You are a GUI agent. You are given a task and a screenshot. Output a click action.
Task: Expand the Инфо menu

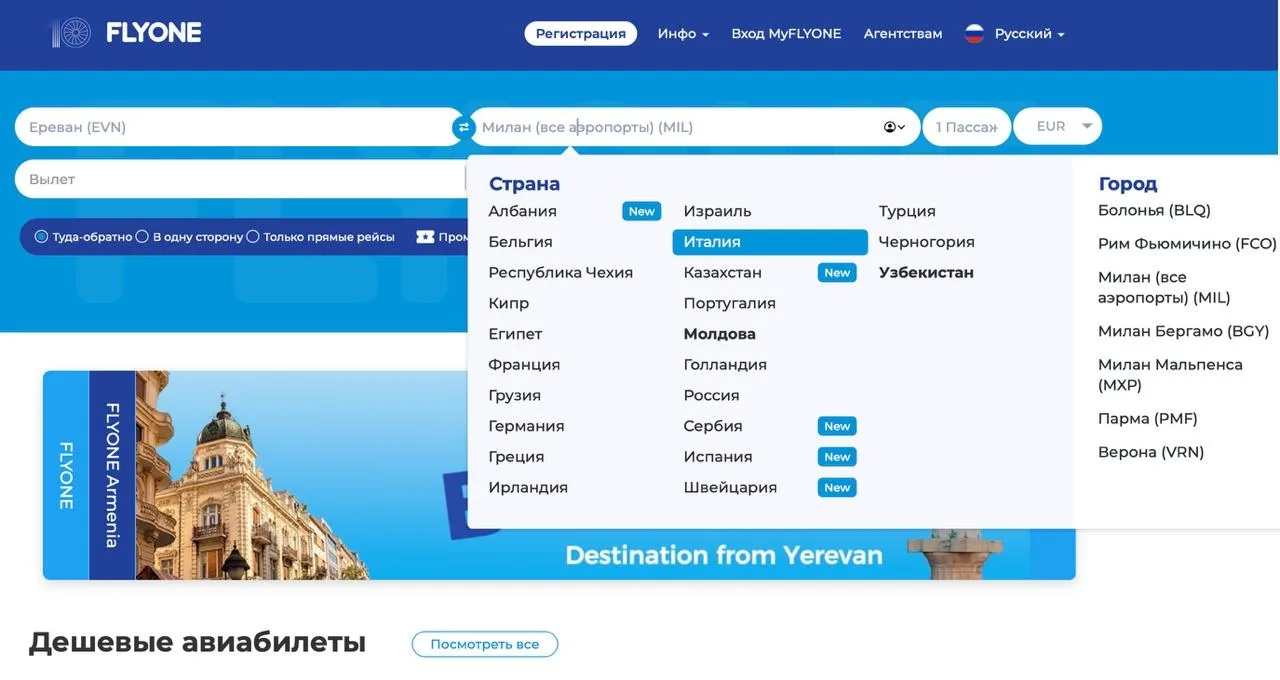(x=683, y=34)
